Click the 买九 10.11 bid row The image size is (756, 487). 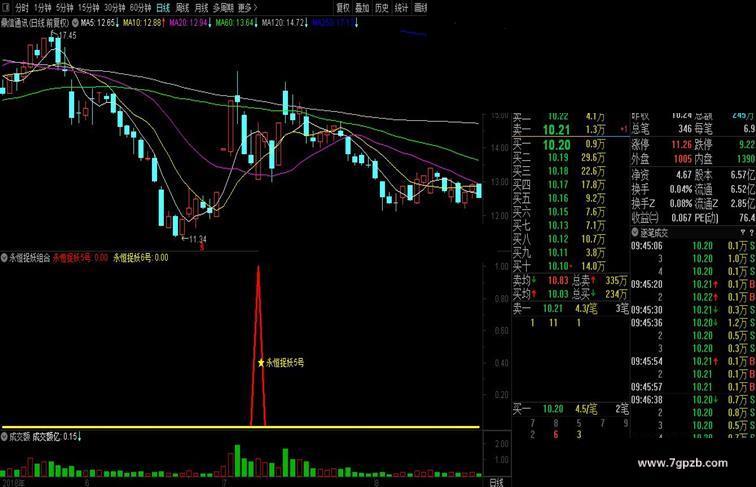click(570, 252)
